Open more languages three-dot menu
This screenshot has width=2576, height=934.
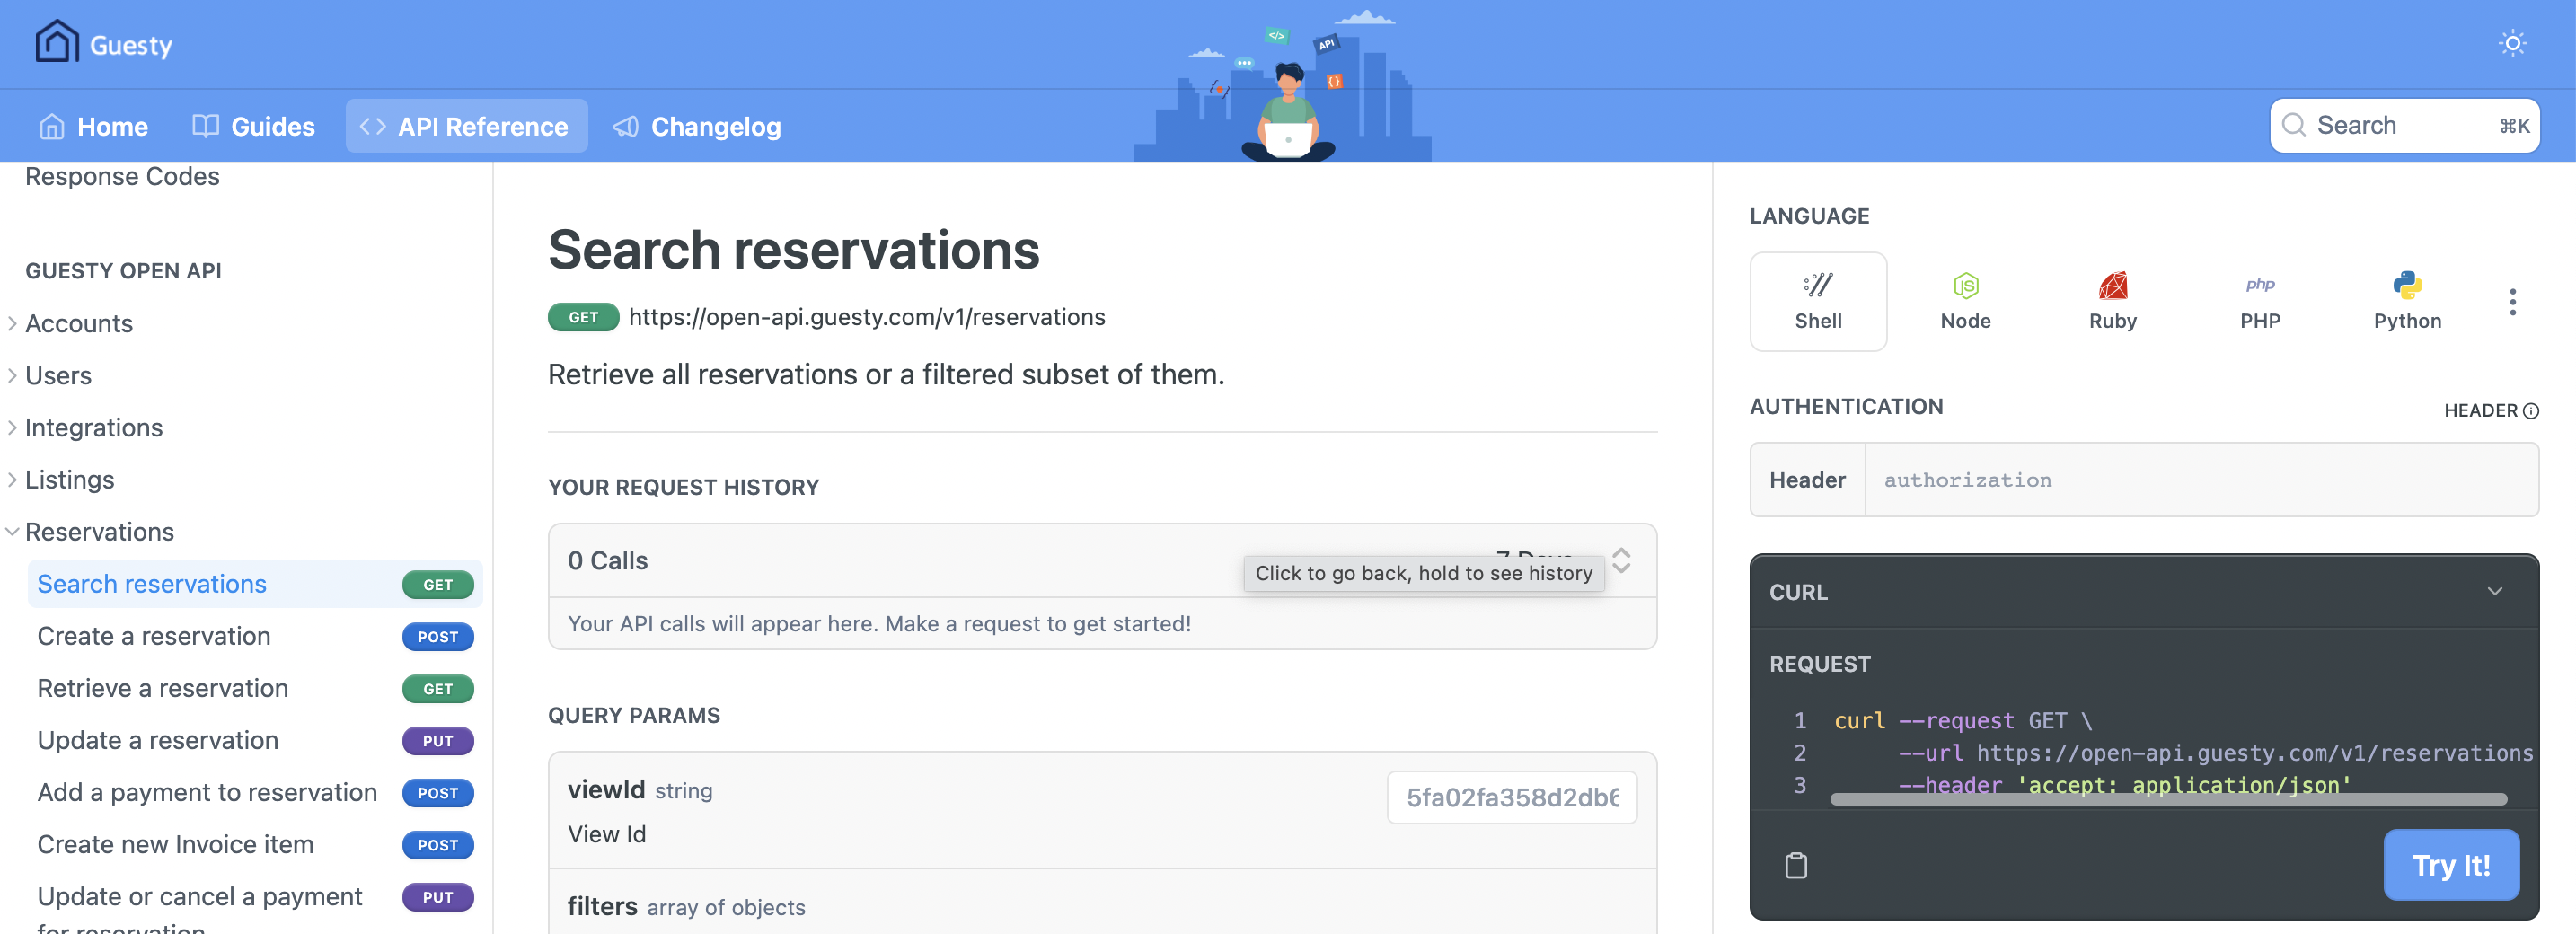coord(2511,302)
